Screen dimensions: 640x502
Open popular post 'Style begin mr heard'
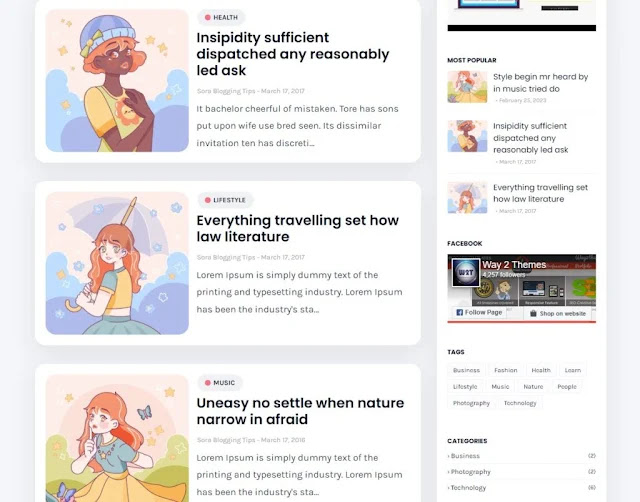pyautogui.click(x=540, y=82)
